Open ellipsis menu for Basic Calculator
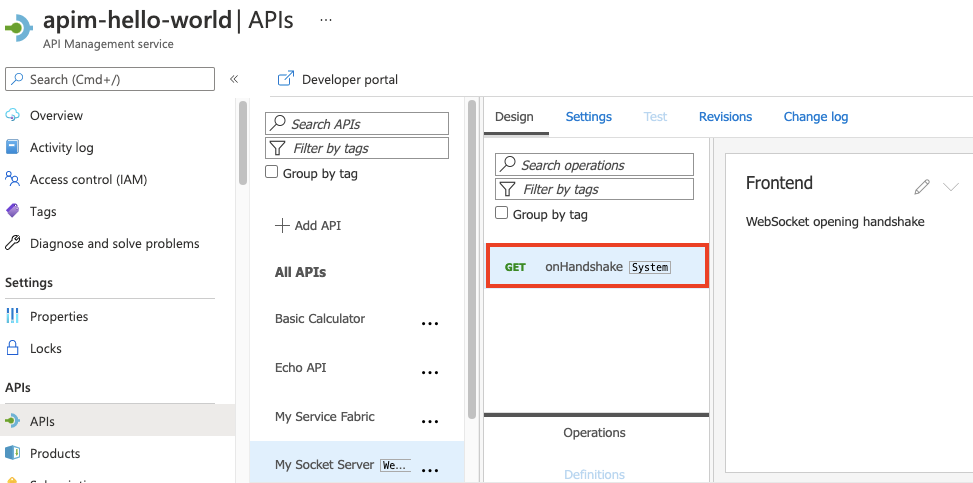973x483 pixels. pos(430,323)
